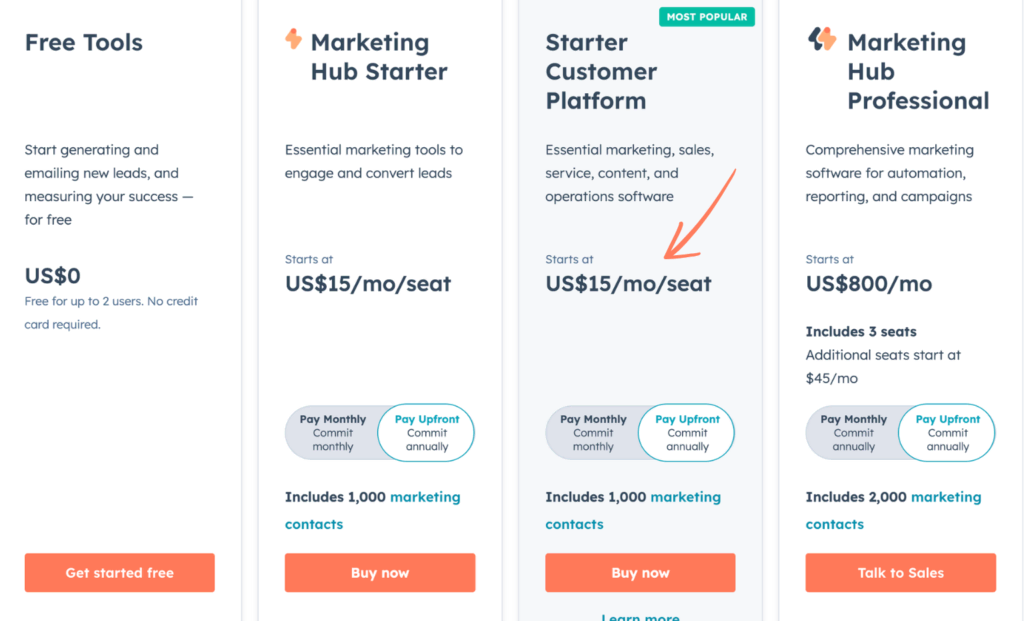The image size is (1024, 621).
Task: Click the Free Tools plan heading
Action: (84, 43)
